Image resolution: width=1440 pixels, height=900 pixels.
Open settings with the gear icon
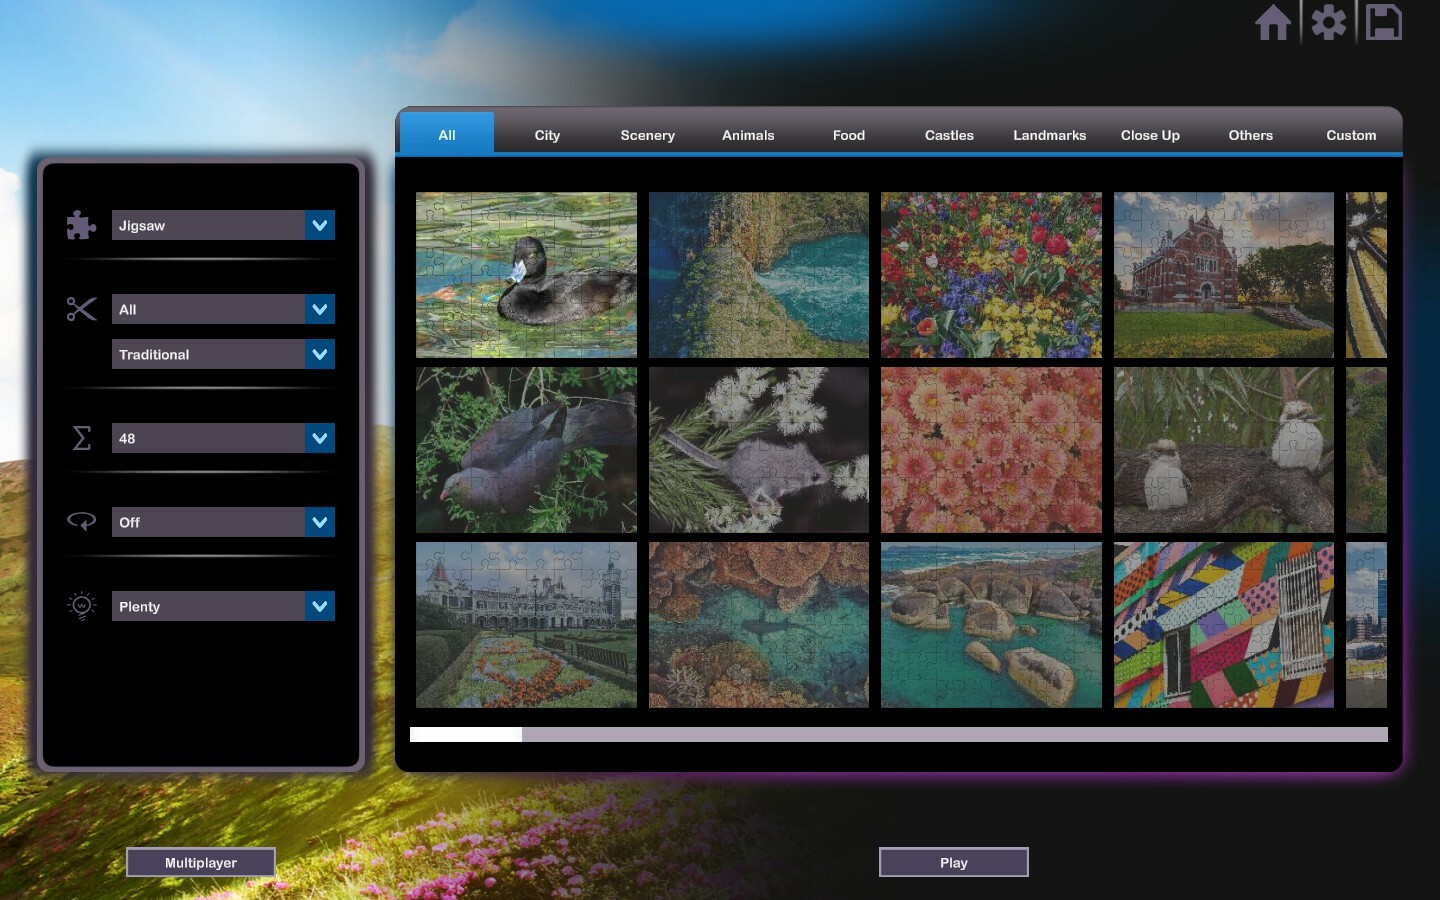coord(1329,23)
